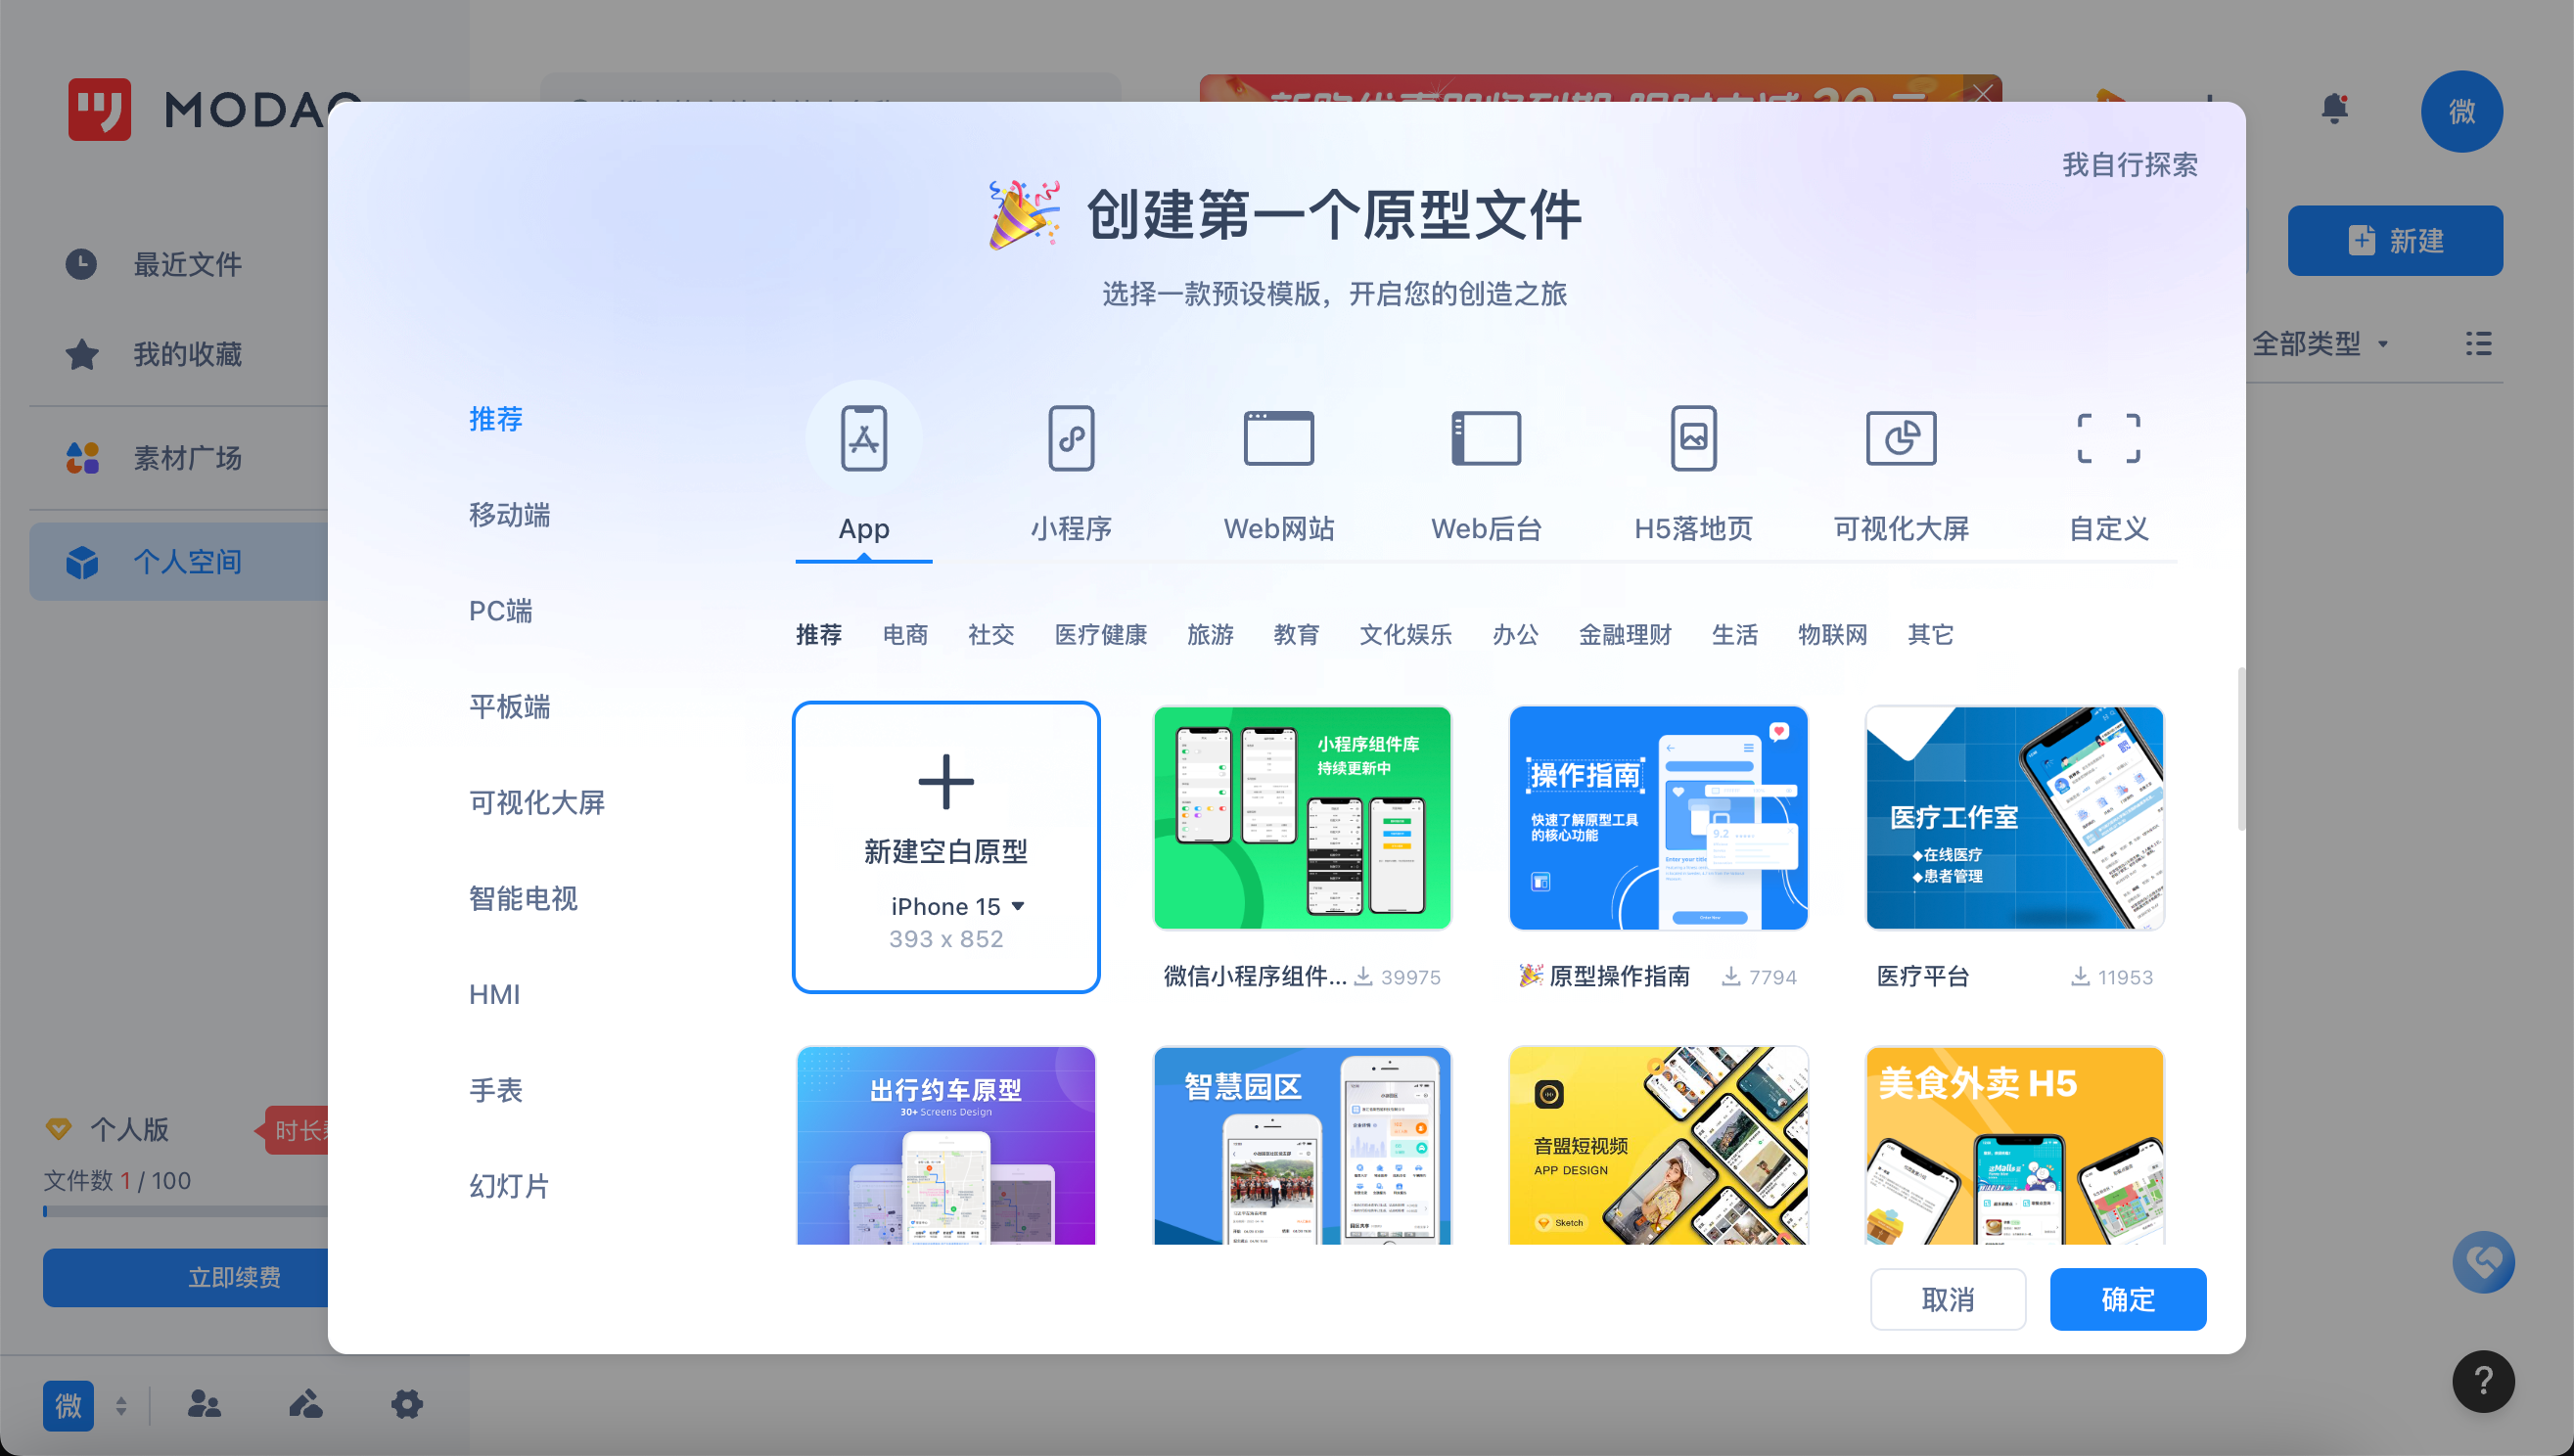The height and width of the screenshot is (1456, 2574).
Task: Switch to the 医疗健康 template tab
Action: coord(1100,635)
